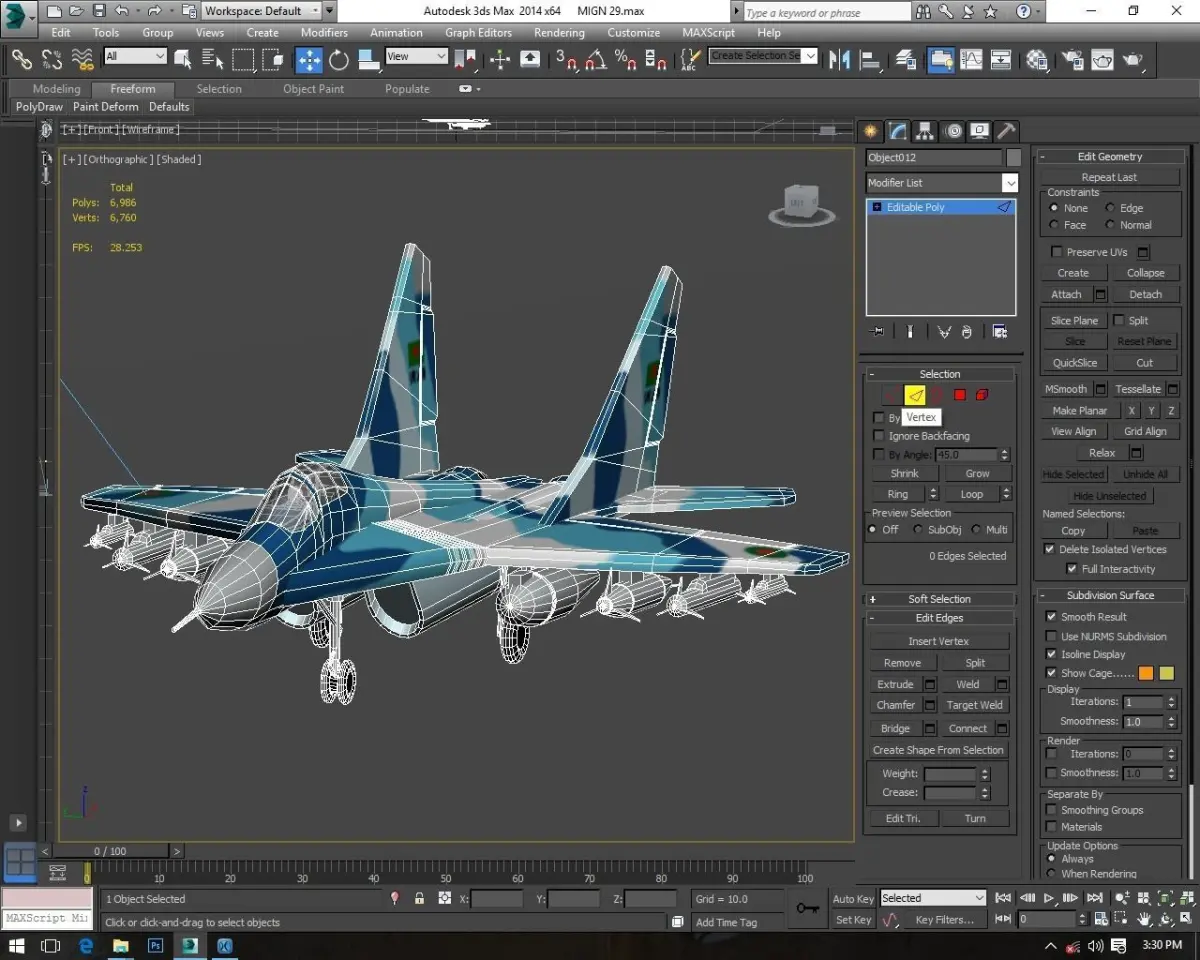Uncheck Delete Isolated Vertices
Screen dimensions: 1200x960
[x=1050, y=549]
